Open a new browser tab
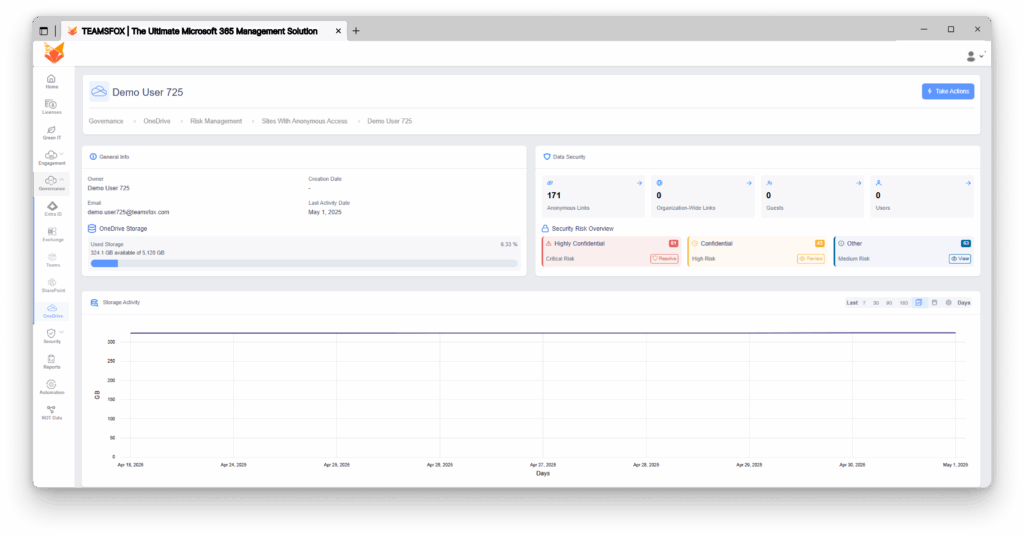The height and width of the screenshot is (536, 1024). [356, 31]
